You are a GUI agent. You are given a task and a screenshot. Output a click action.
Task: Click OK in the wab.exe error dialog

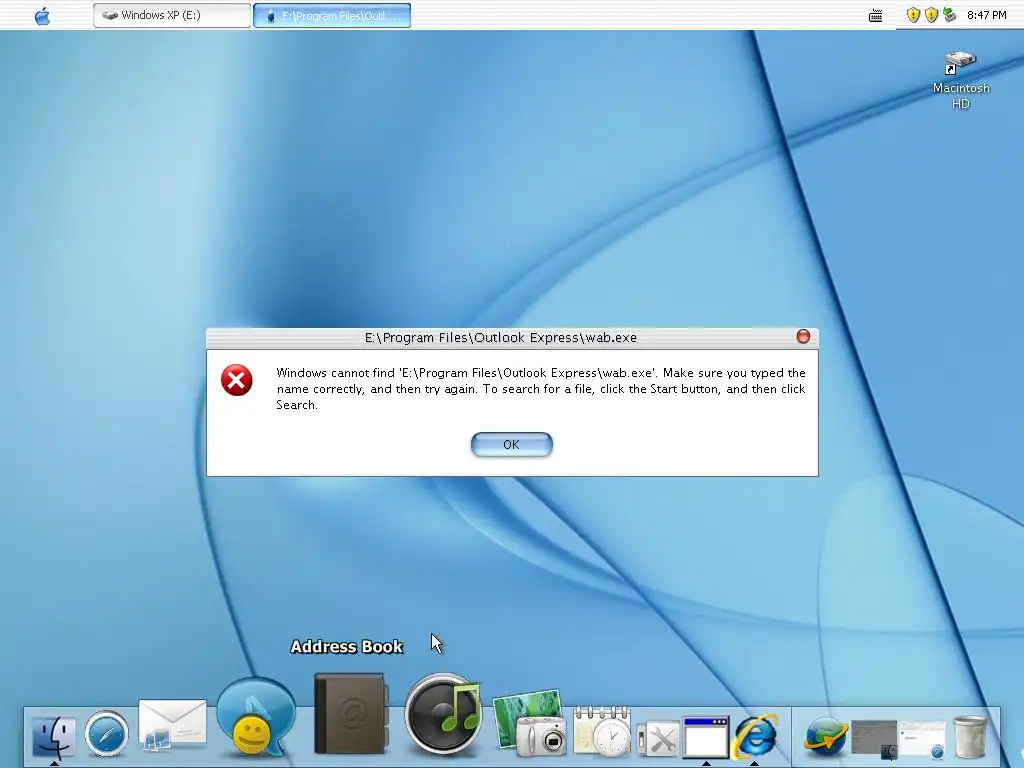(x=511, y=445)
